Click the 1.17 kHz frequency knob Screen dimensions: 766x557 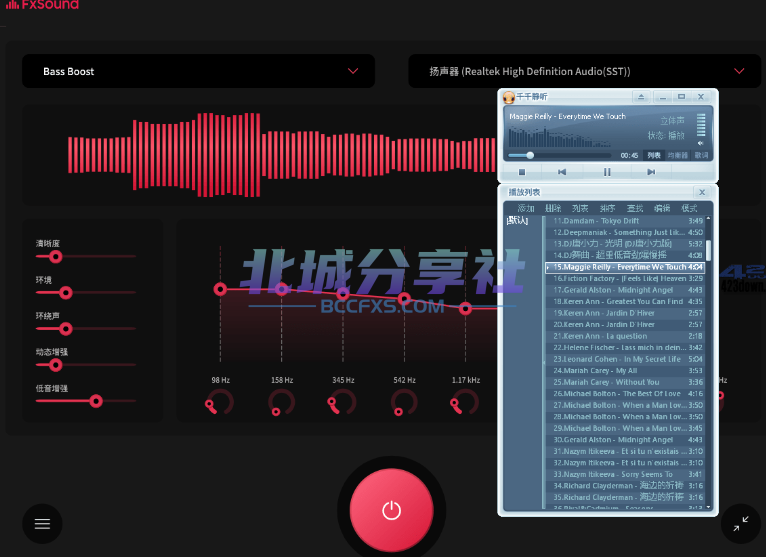[x=465, y=402]
